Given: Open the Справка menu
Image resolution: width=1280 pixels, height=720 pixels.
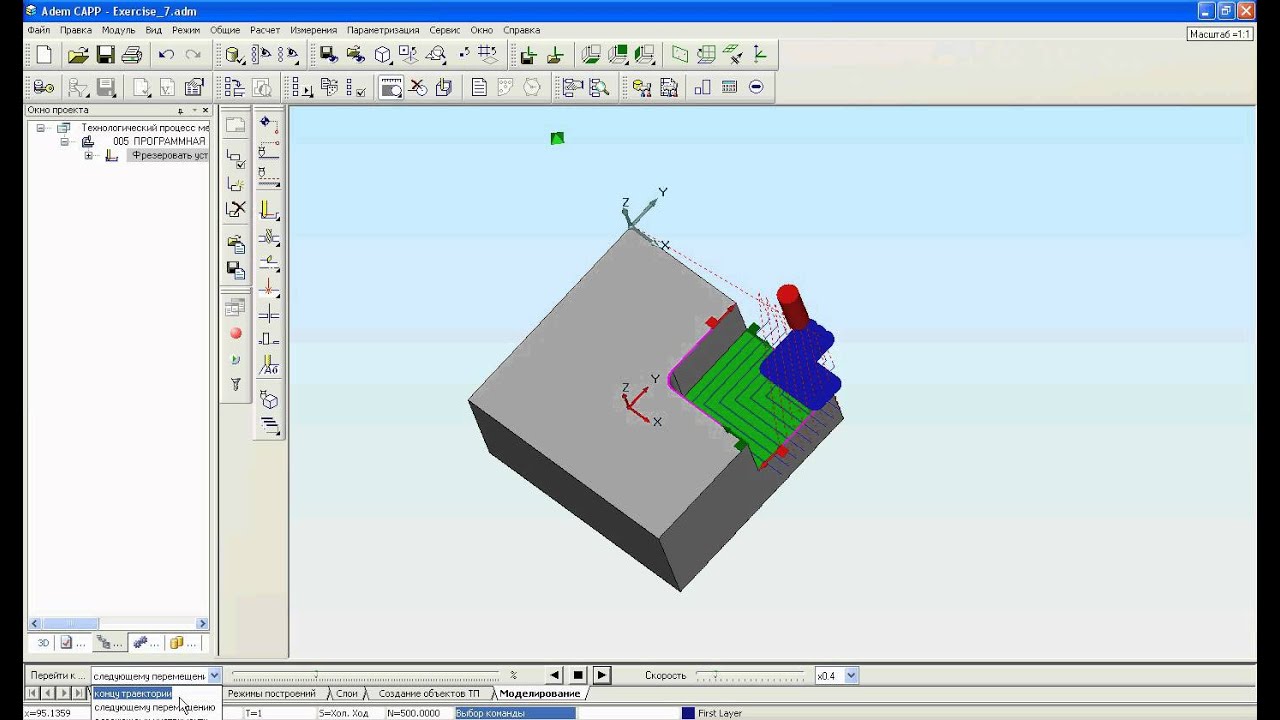Looking at the screenshot, I should point(521,30).
